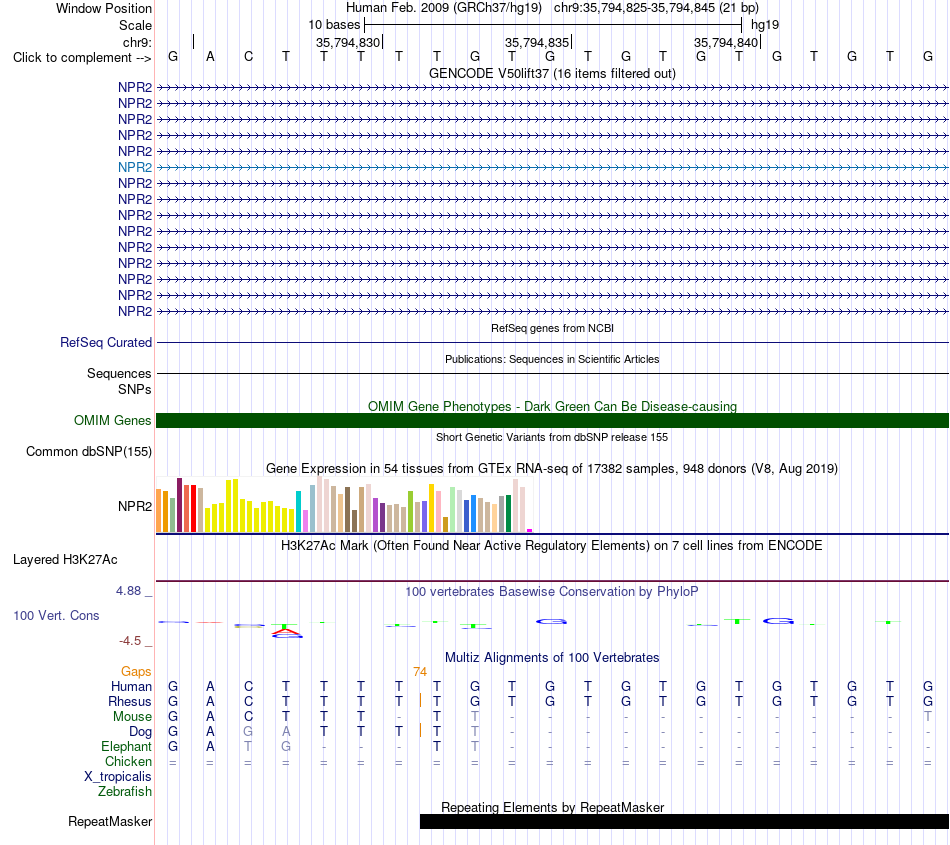
Task: Open the RefSeq Curated track label
Action: pos(106,342)
